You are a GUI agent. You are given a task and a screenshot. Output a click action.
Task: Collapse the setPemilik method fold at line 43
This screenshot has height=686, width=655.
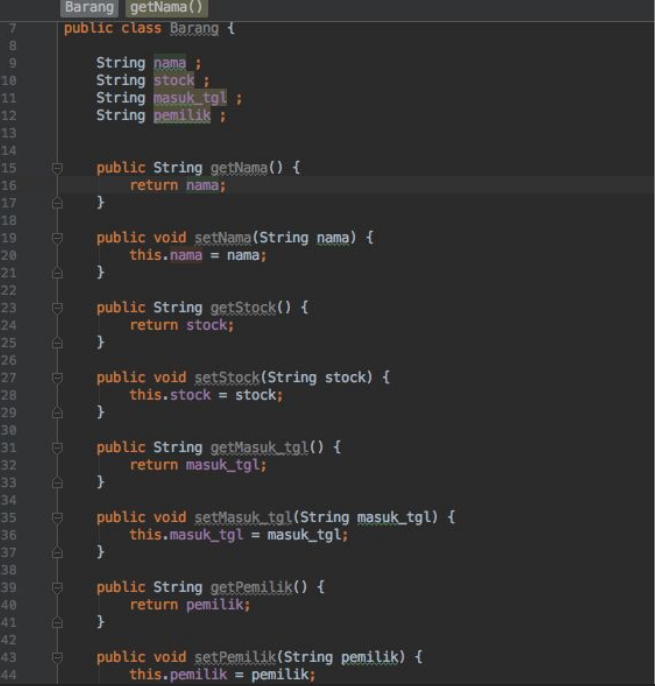tap(57, 658)
